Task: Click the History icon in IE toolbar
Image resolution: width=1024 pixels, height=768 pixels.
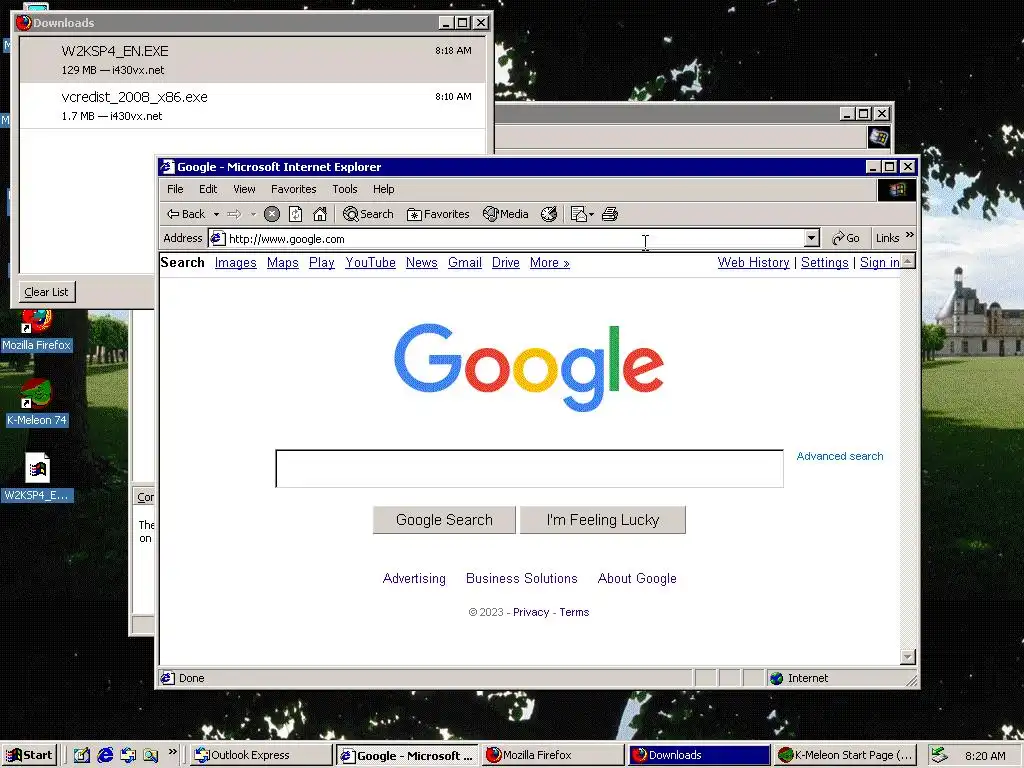Action: pos(549,214)
